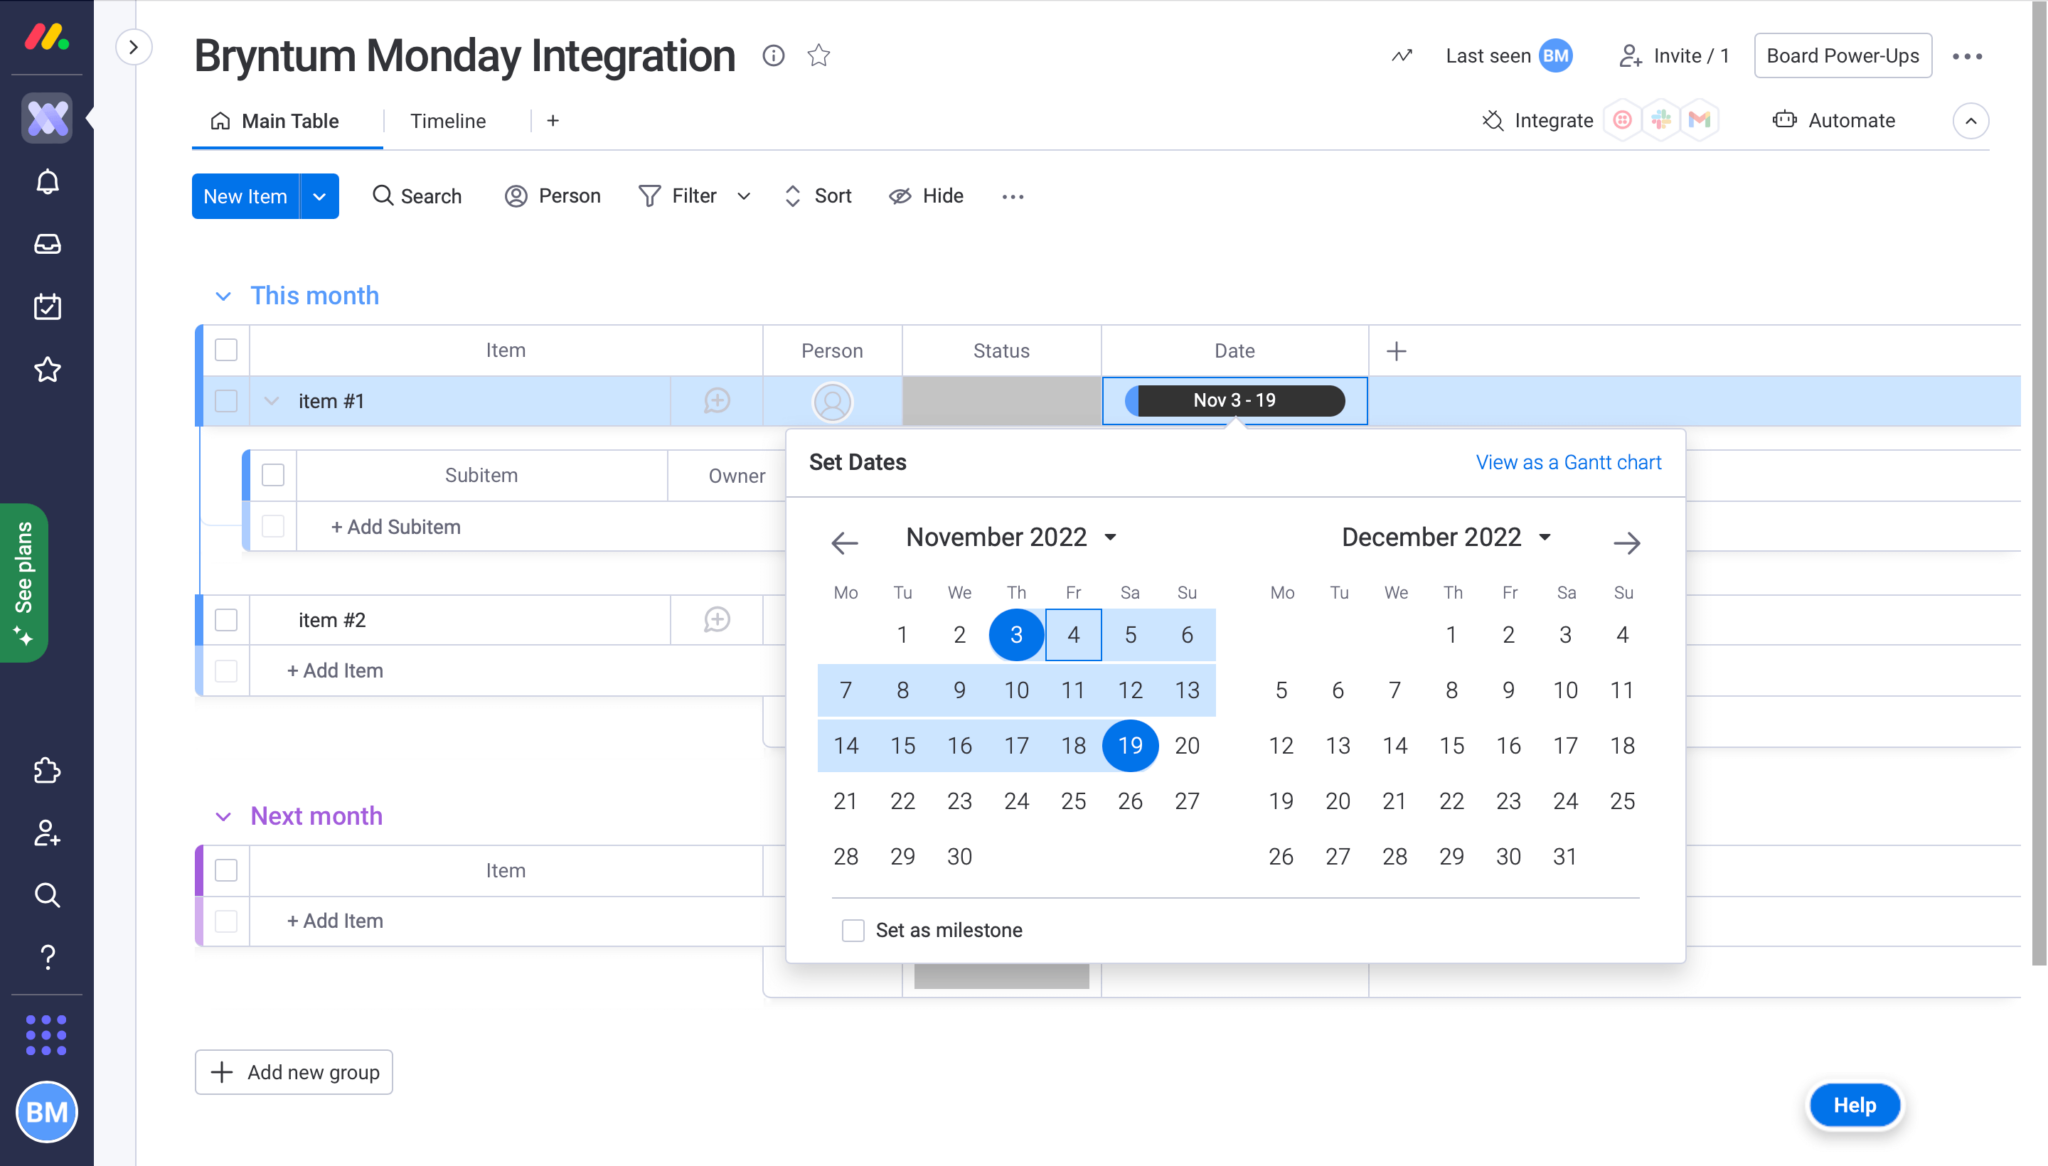
Task: Open Board Power-Ups
Action: pyautogui.click(x=1843, y=56)
